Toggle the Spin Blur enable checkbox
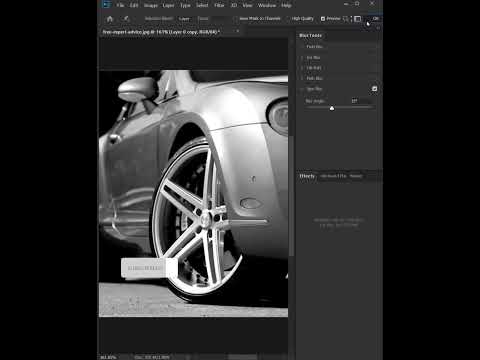The image size is (480, 360). 374,89
